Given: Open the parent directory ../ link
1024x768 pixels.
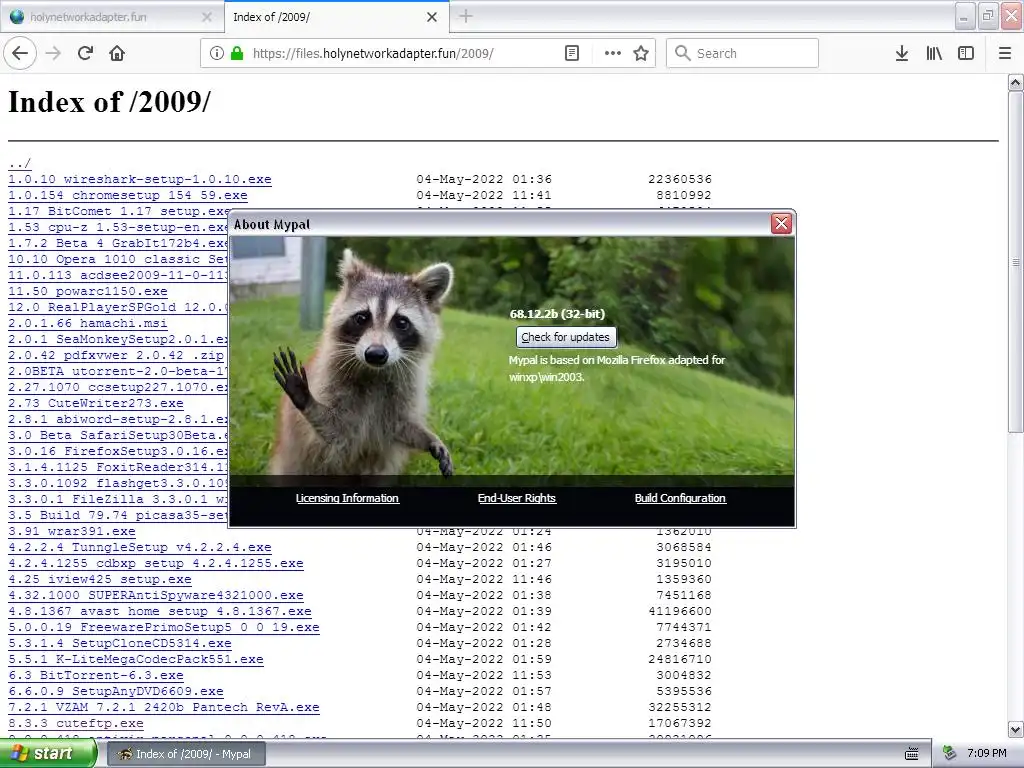Looking at the screenshot, I should (x=20, y=163).
